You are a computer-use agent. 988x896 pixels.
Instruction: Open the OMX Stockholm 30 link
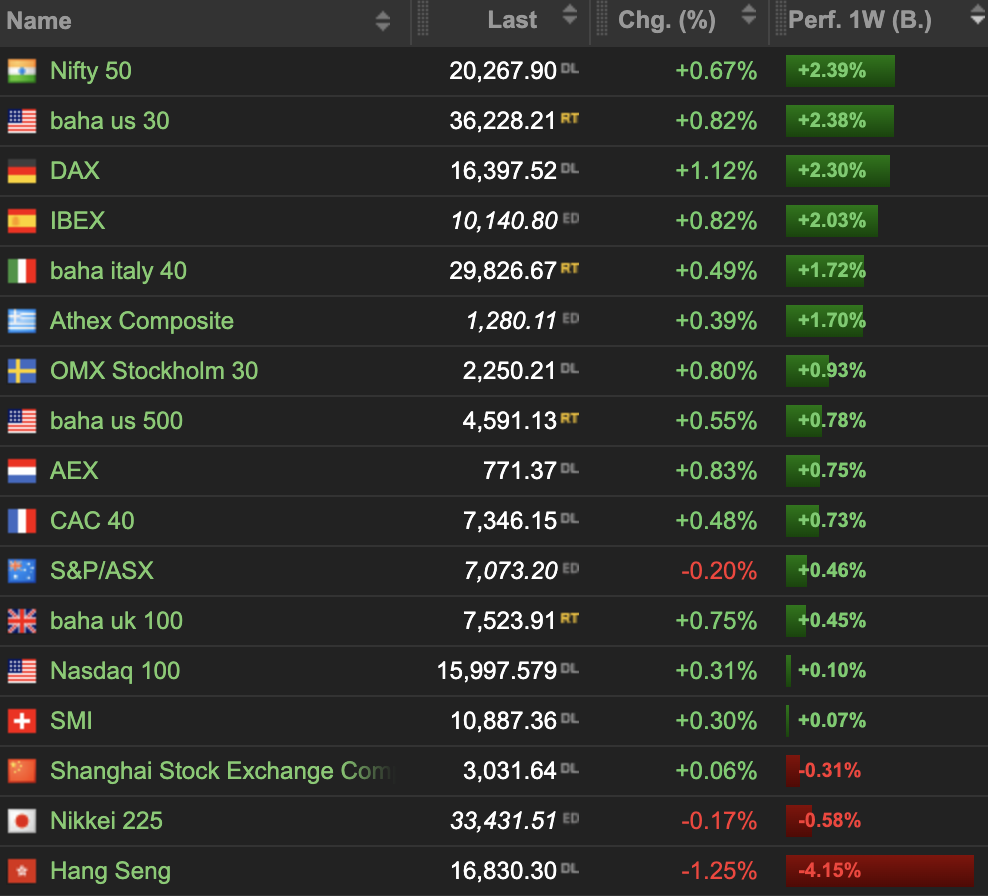pyautogui.click(x=154, y=370)
